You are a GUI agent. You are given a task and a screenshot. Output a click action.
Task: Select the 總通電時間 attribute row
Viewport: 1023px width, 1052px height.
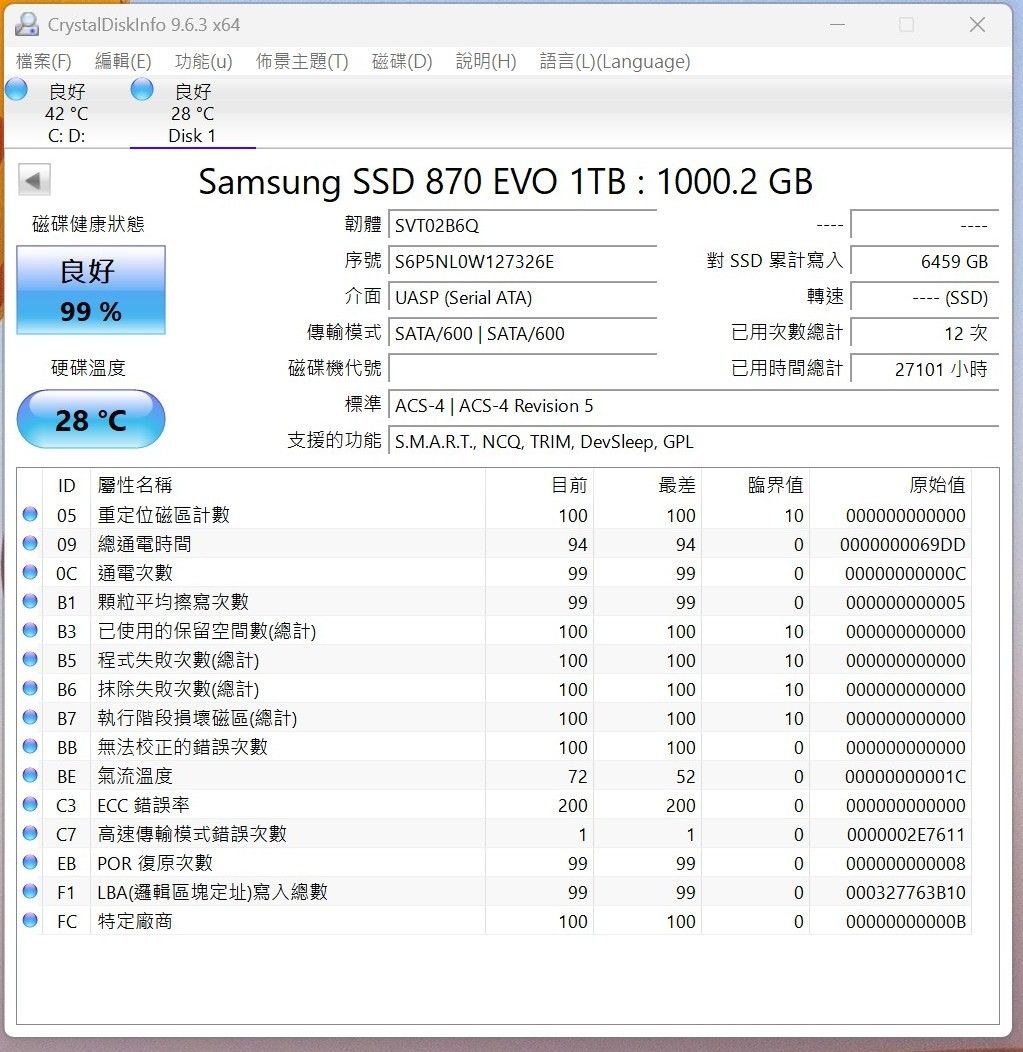(496, 544)
